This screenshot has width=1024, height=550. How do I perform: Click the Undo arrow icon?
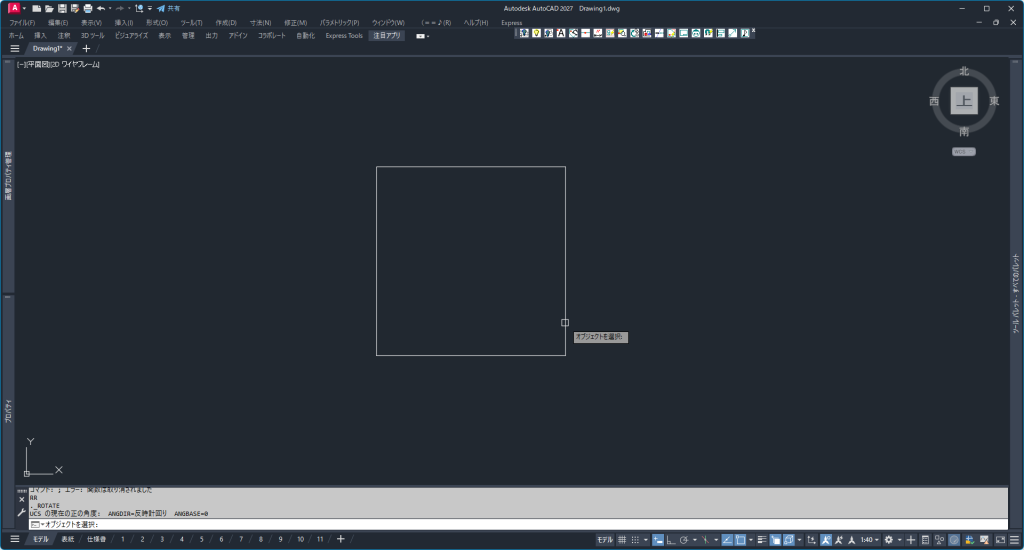point(100,8)
